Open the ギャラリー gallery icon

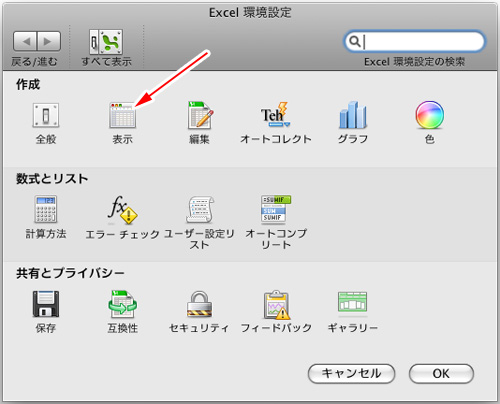353,302
